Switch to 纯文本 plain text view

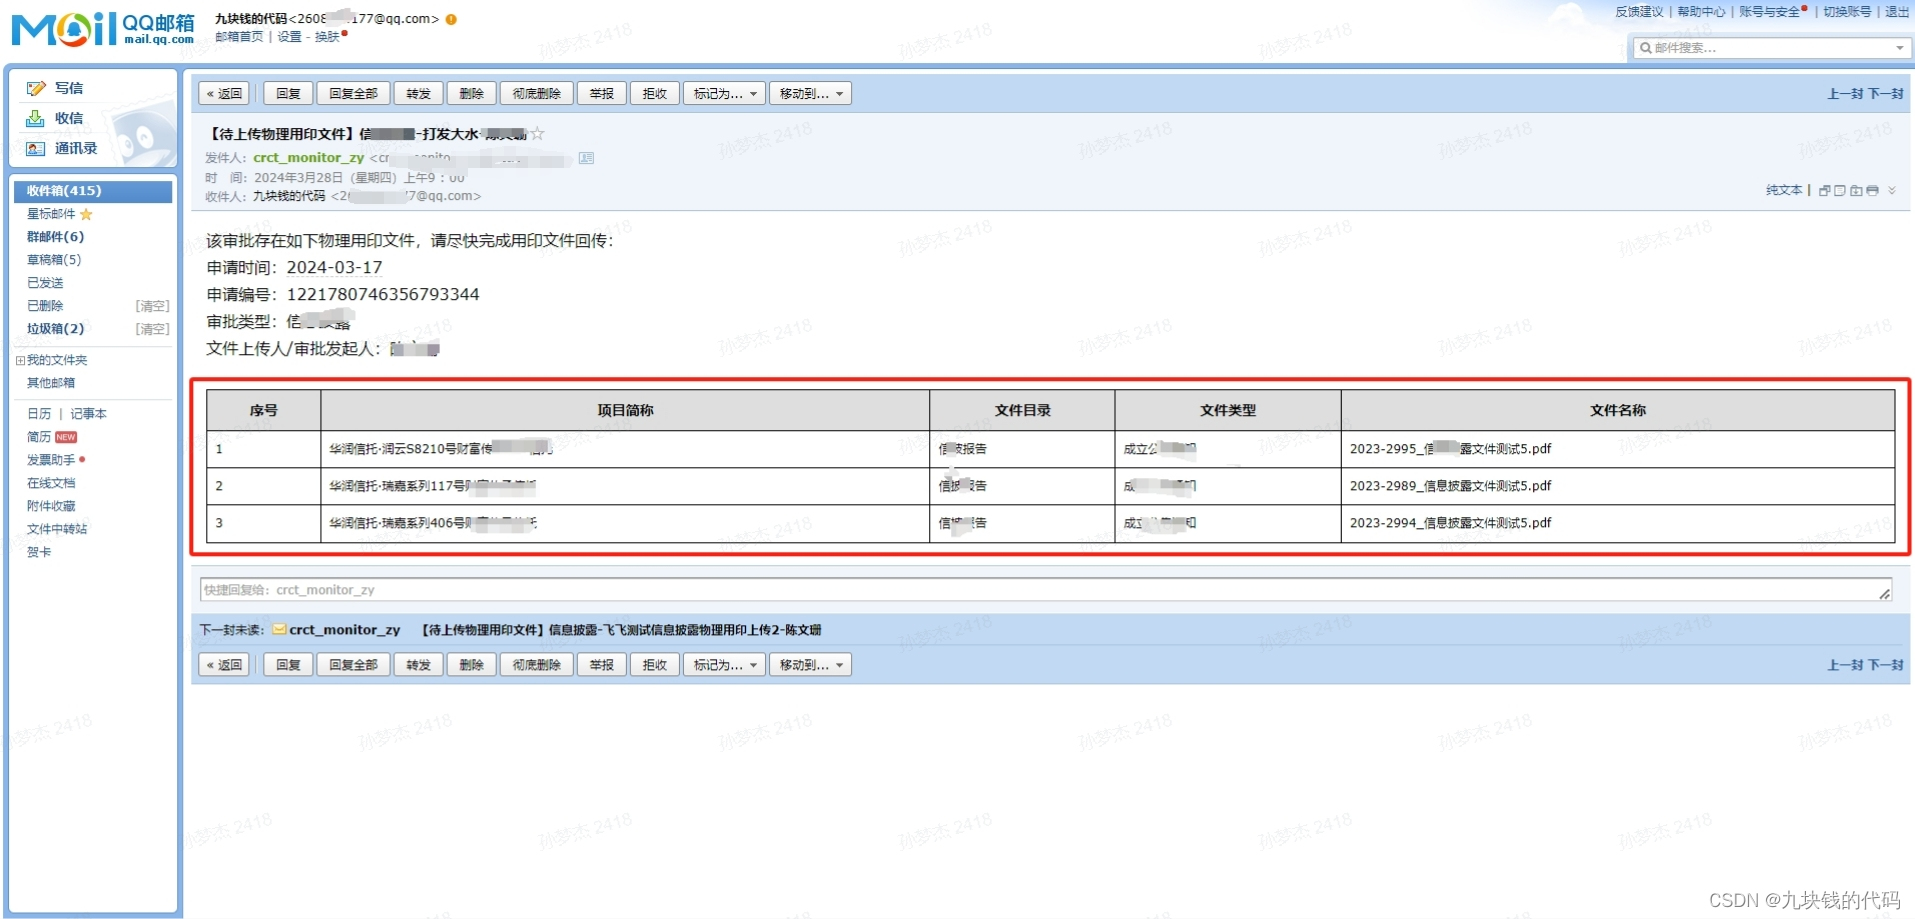click(x=1783, y=190)
